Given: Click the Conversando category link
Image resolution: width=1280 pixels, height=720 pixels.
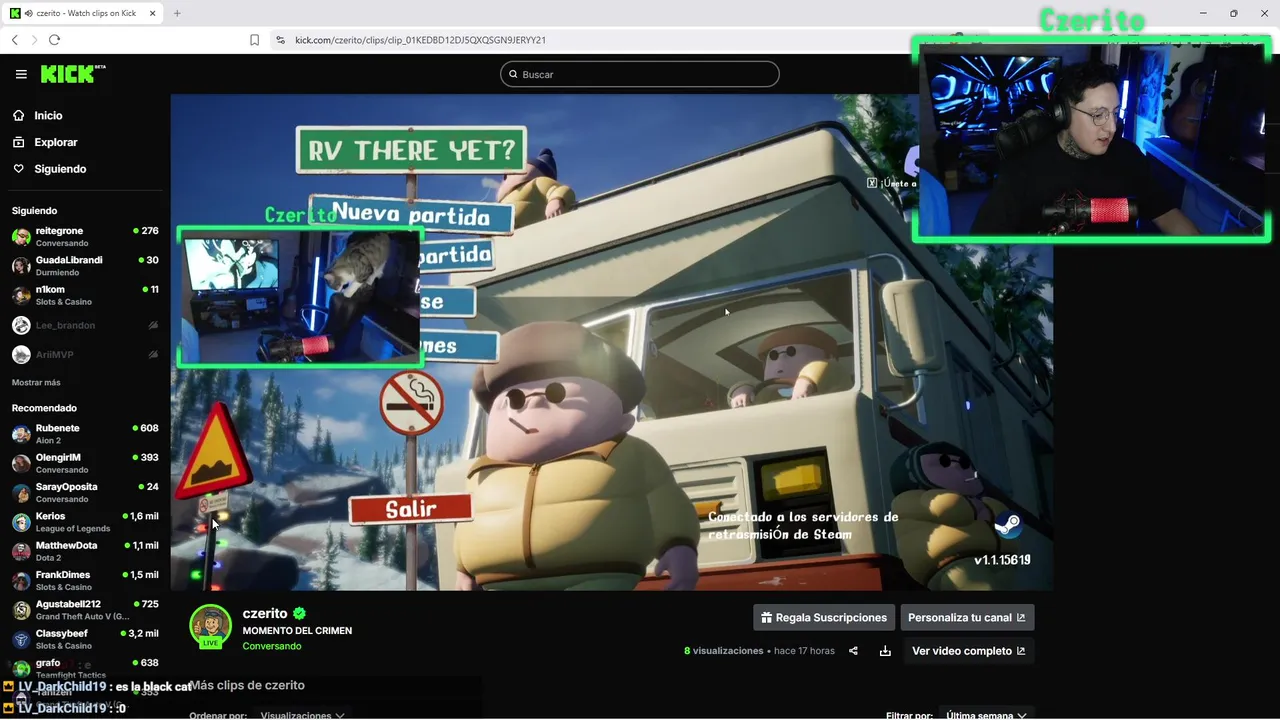Looking at the screenshot, I should [272, 646].
